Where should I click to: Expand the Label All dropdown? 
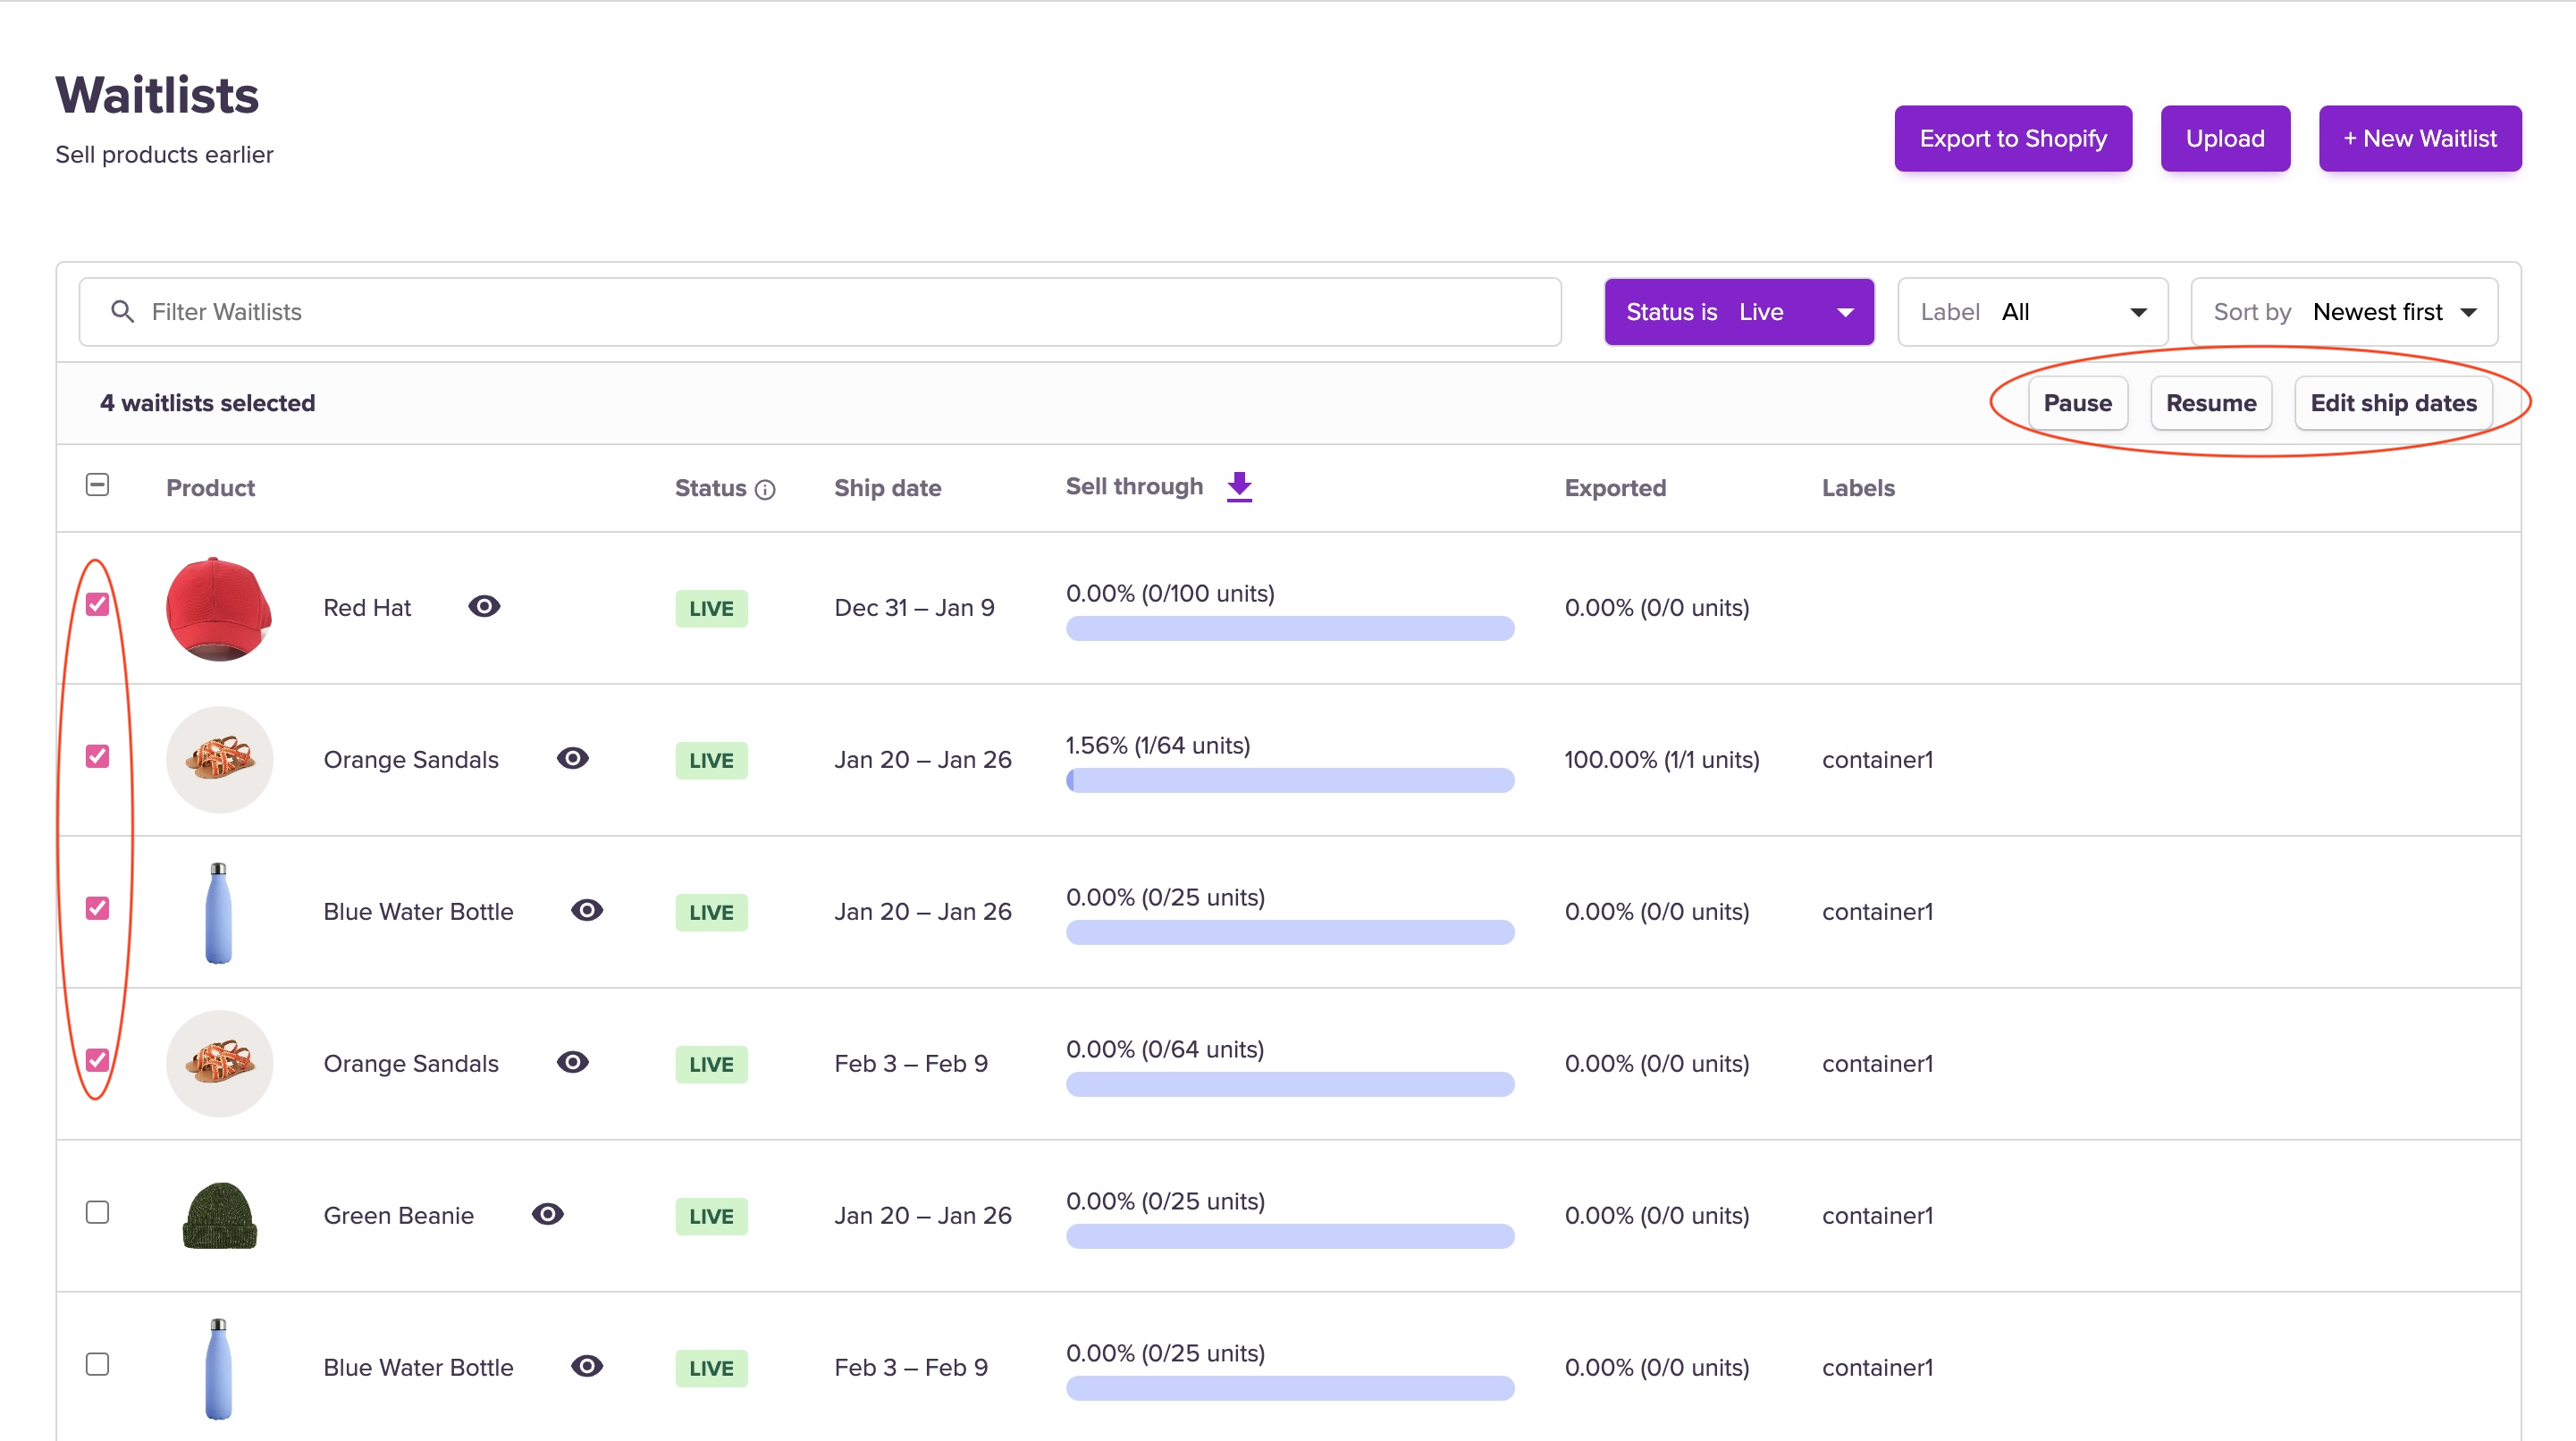click(2032, 312)
